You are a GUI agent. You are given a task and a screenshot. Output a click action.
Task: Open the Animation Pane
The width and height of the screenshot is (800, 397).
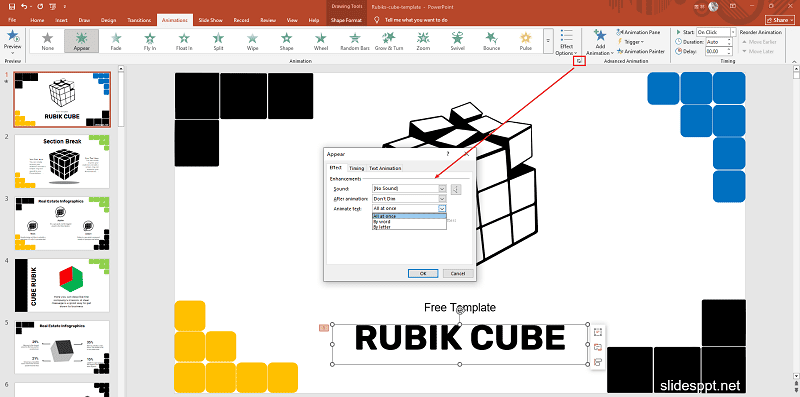(x=638, y=32)
